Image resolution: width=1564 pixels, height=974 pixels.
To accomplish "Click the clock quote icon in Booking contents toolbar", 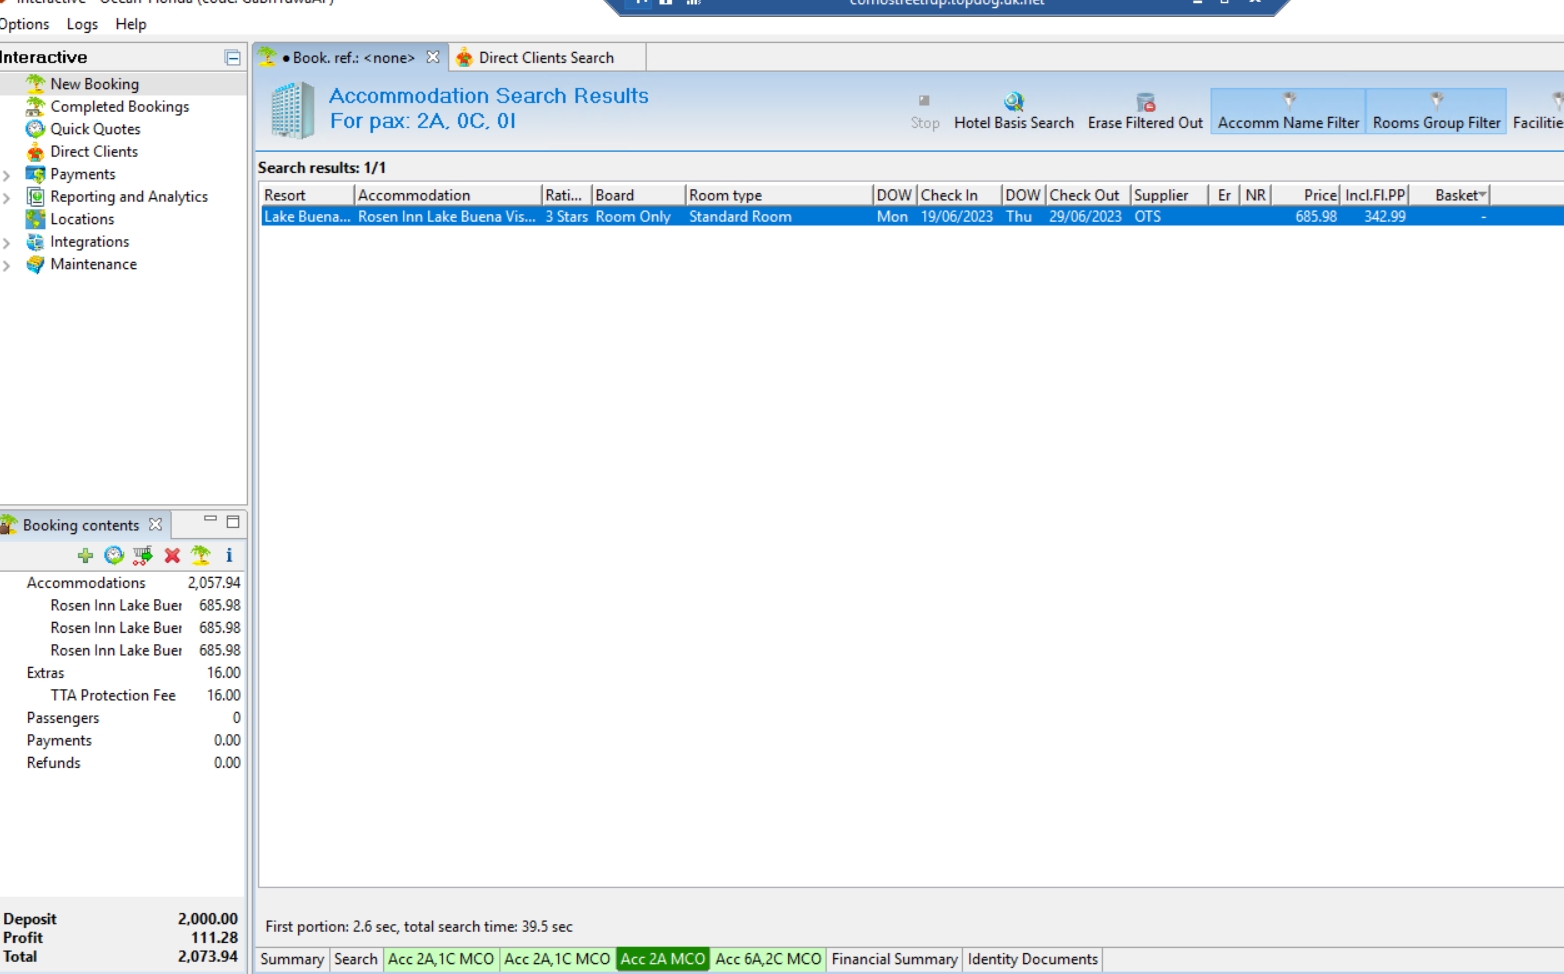I will (x=114, y=555).
